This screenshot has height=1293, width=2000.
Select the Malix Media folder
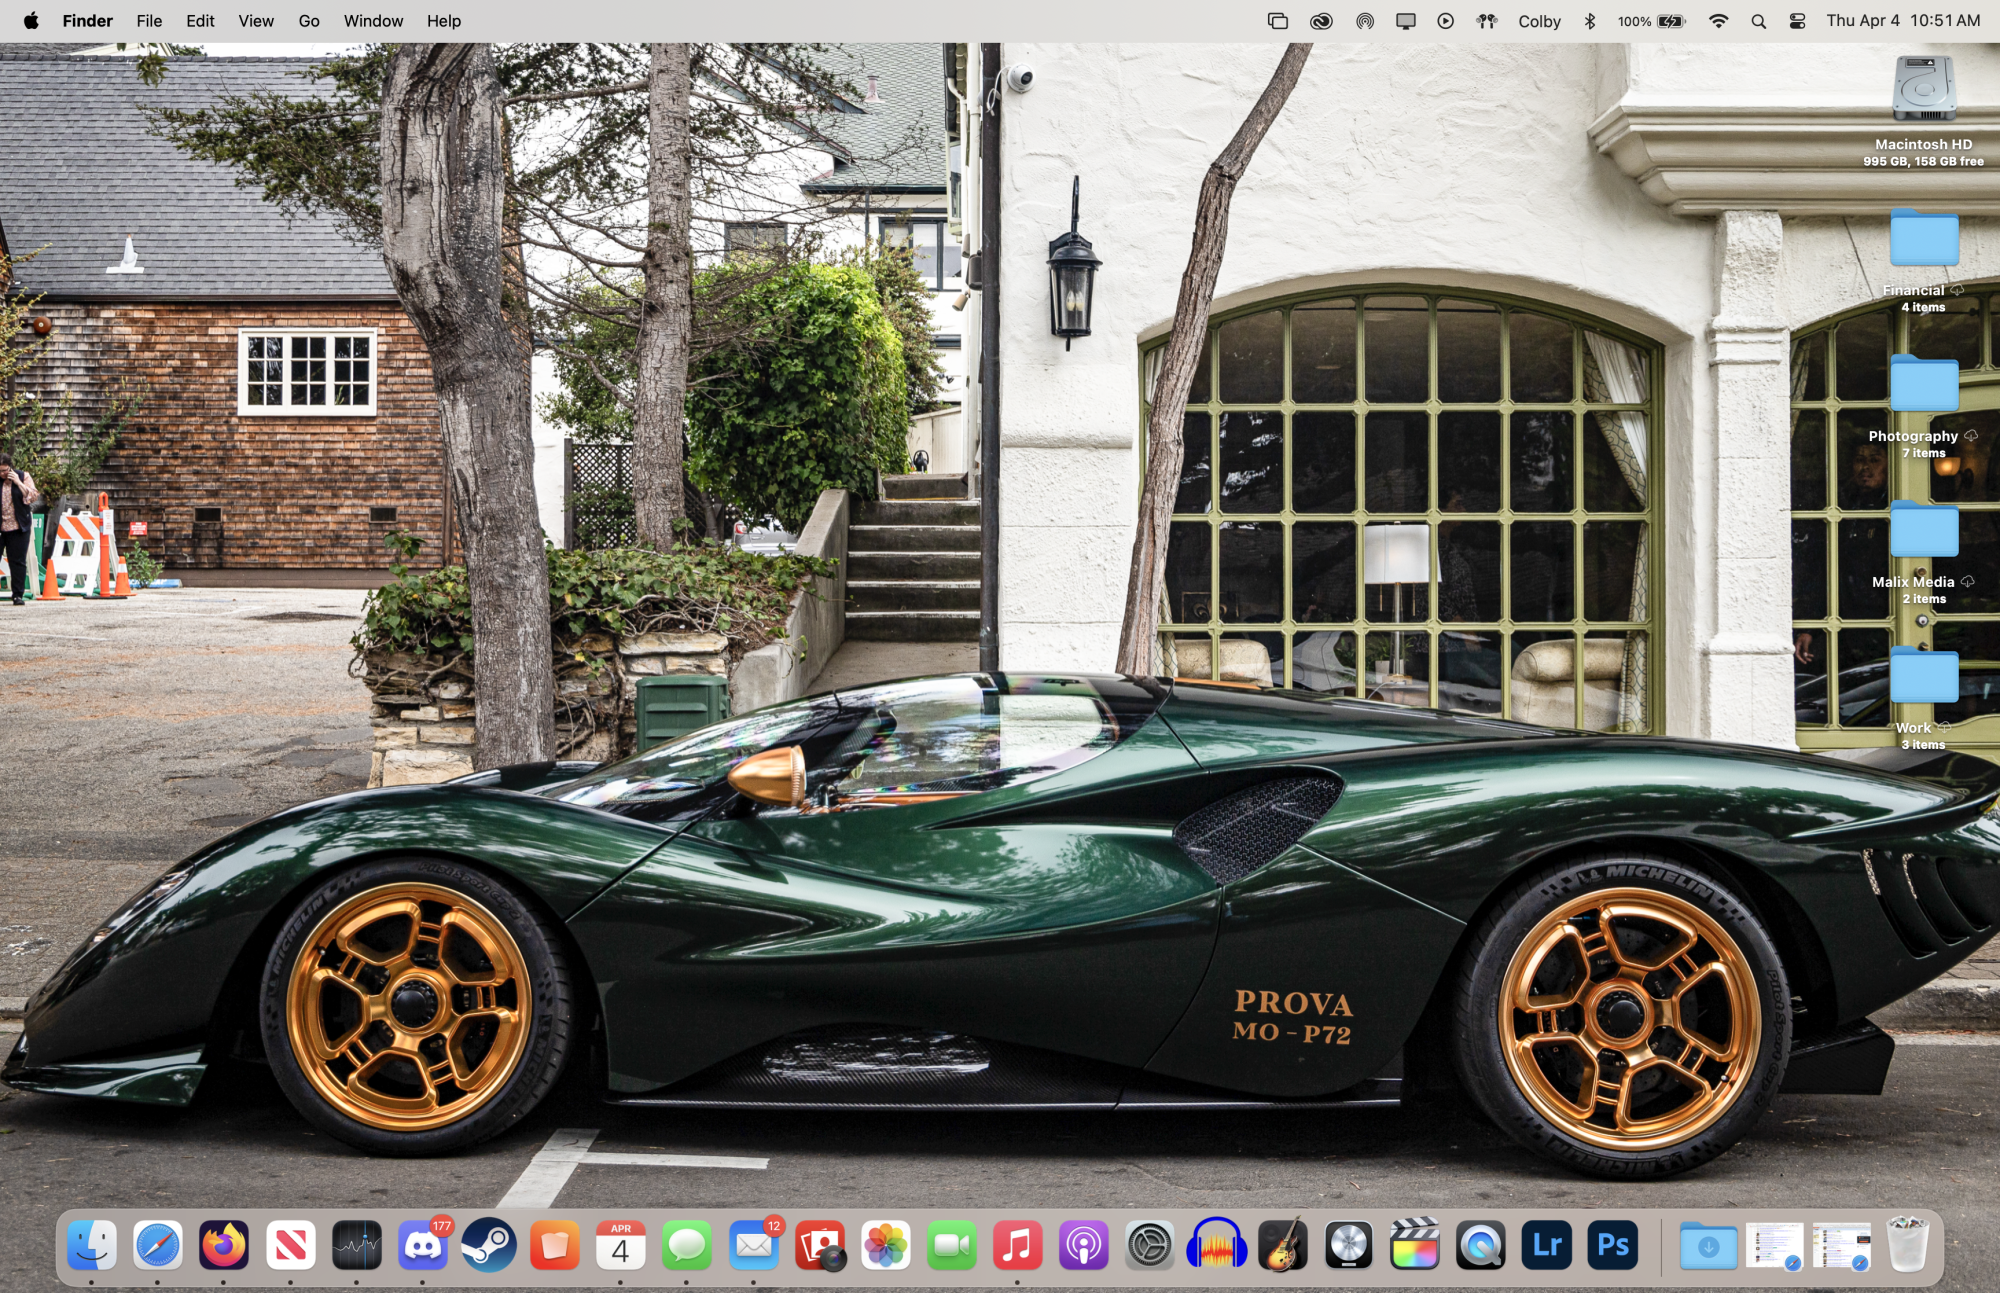pos(1923,530)
